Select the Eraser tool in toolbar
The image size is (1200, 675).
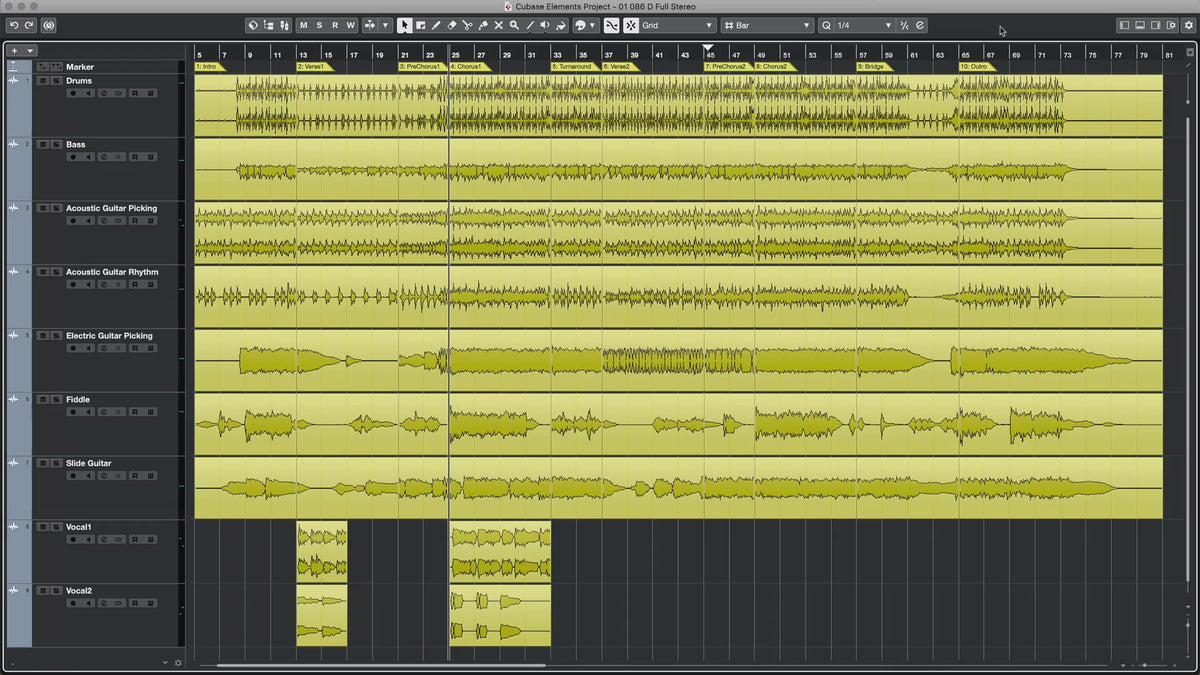[x=451, y=25]
